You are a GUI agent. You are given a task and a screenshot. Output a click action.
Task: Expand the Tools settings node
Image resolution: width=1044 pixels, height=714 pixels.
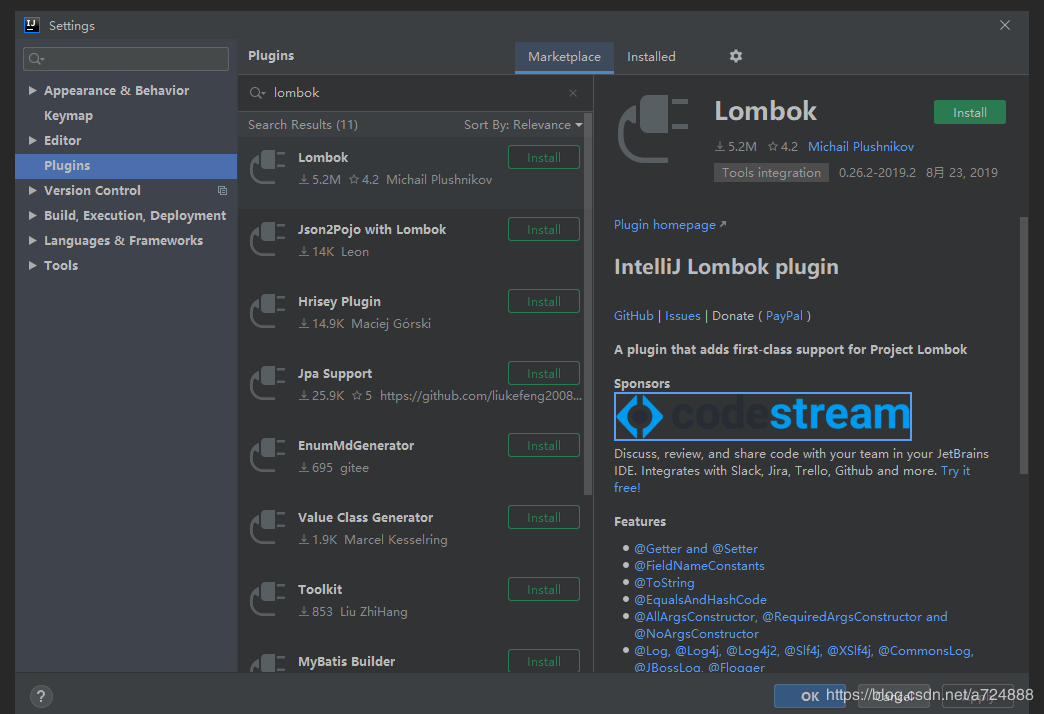pos(32,265)
